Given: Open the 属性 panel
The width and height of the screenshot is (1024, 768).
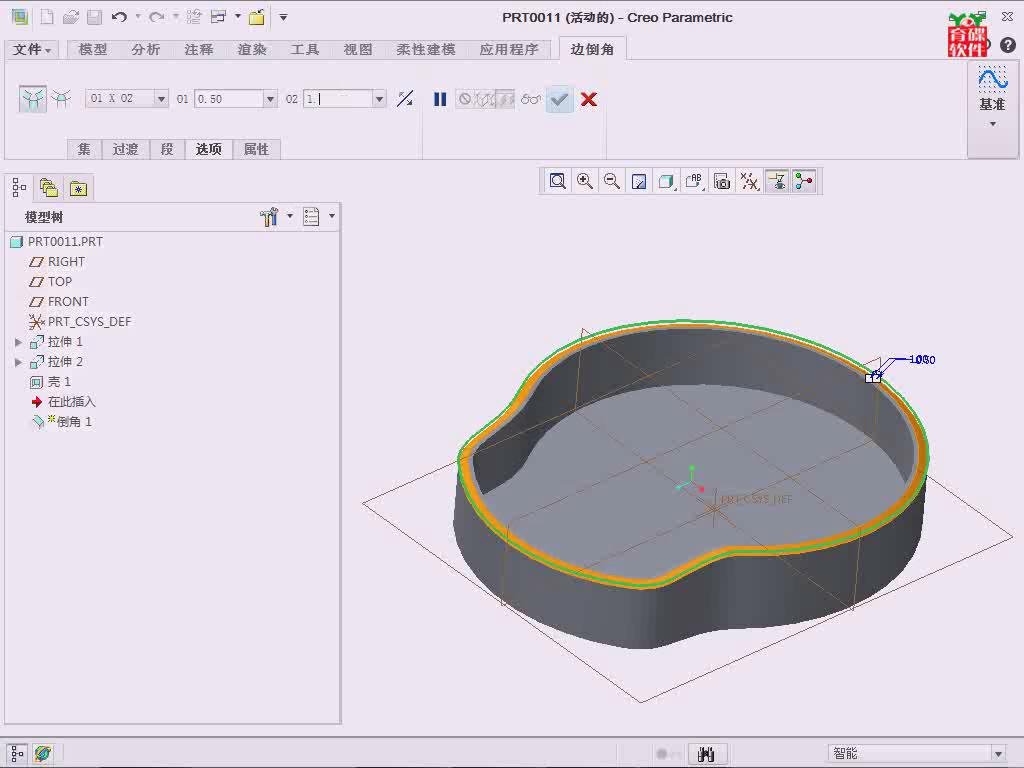Looking at the screenshot, I should coord(256,149).
